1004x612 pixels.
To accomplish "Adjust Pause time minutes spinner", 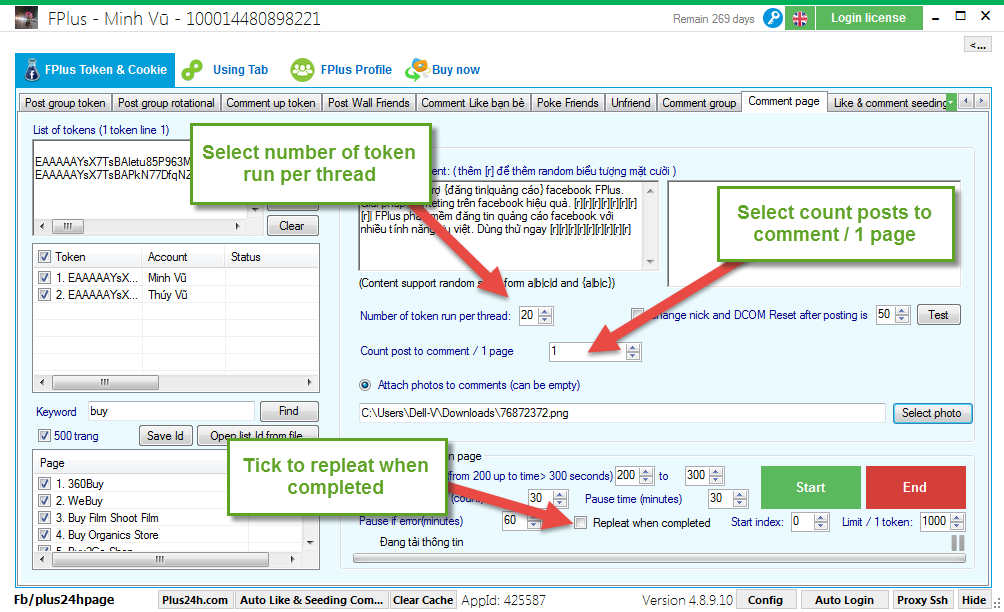I will [740, 499].
